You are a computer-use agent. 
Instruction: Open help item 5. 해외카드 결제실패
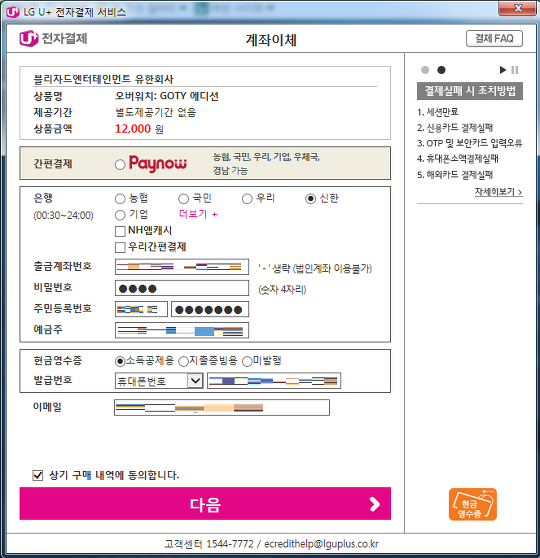(x=455, y=175)
